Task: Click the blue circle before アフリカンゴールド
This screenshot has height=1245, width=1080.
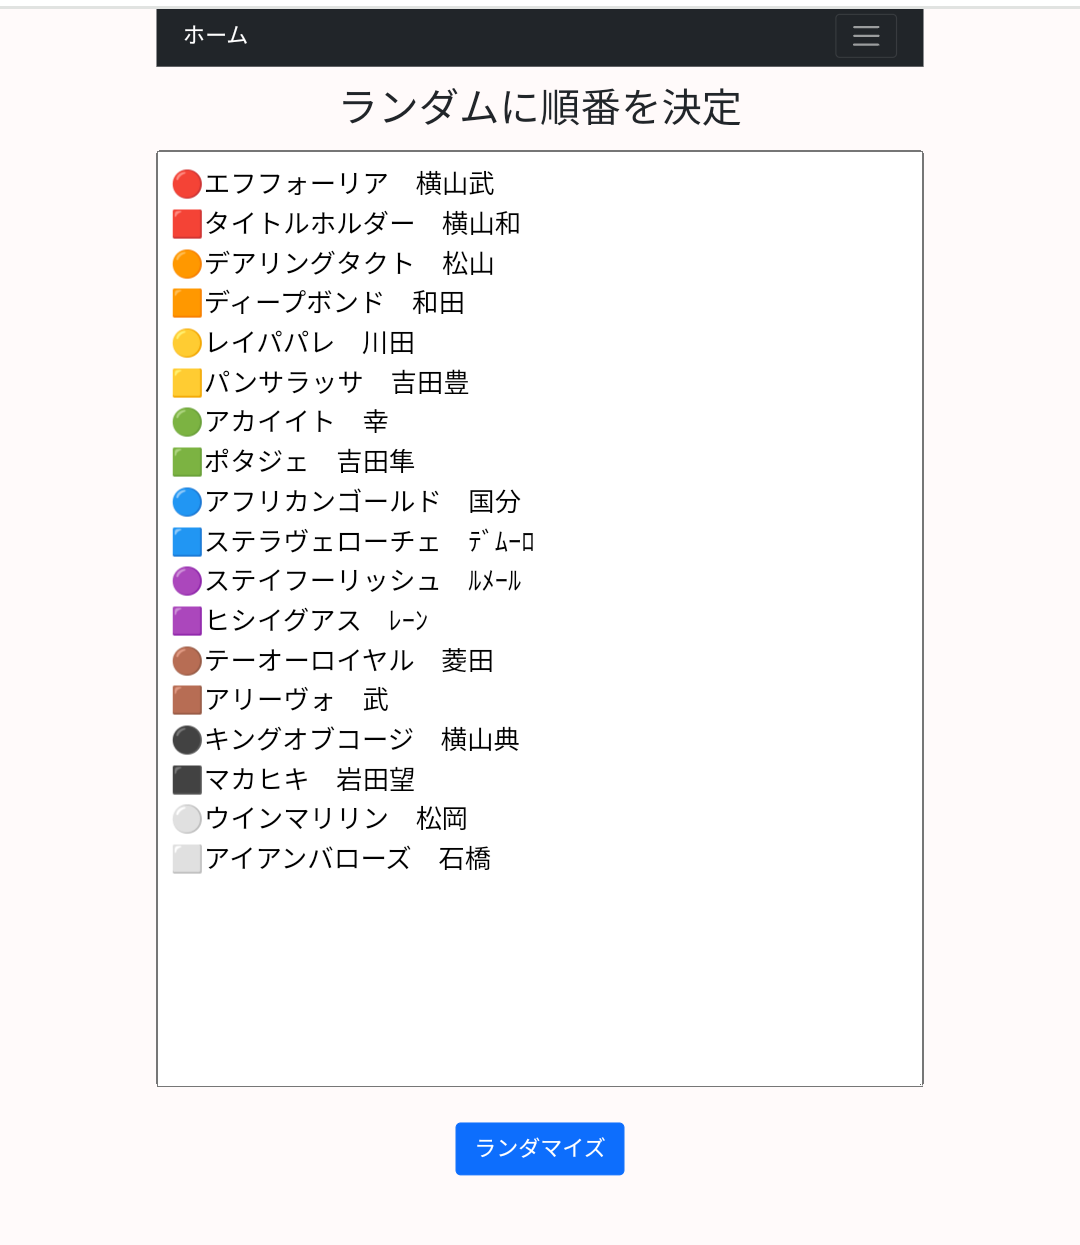Action: click(x=187, y=502)
